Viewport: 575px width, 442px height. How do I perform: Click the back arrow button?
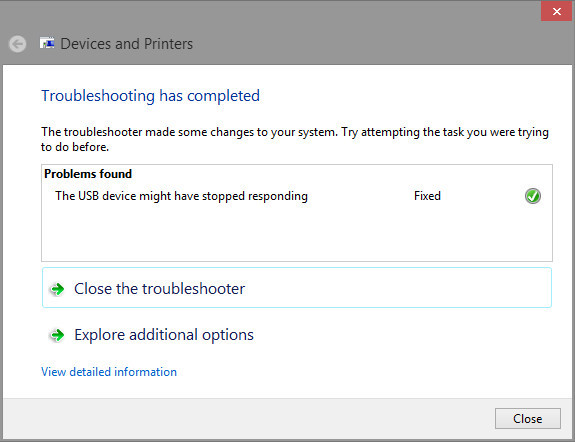click(x=17, y=44)
